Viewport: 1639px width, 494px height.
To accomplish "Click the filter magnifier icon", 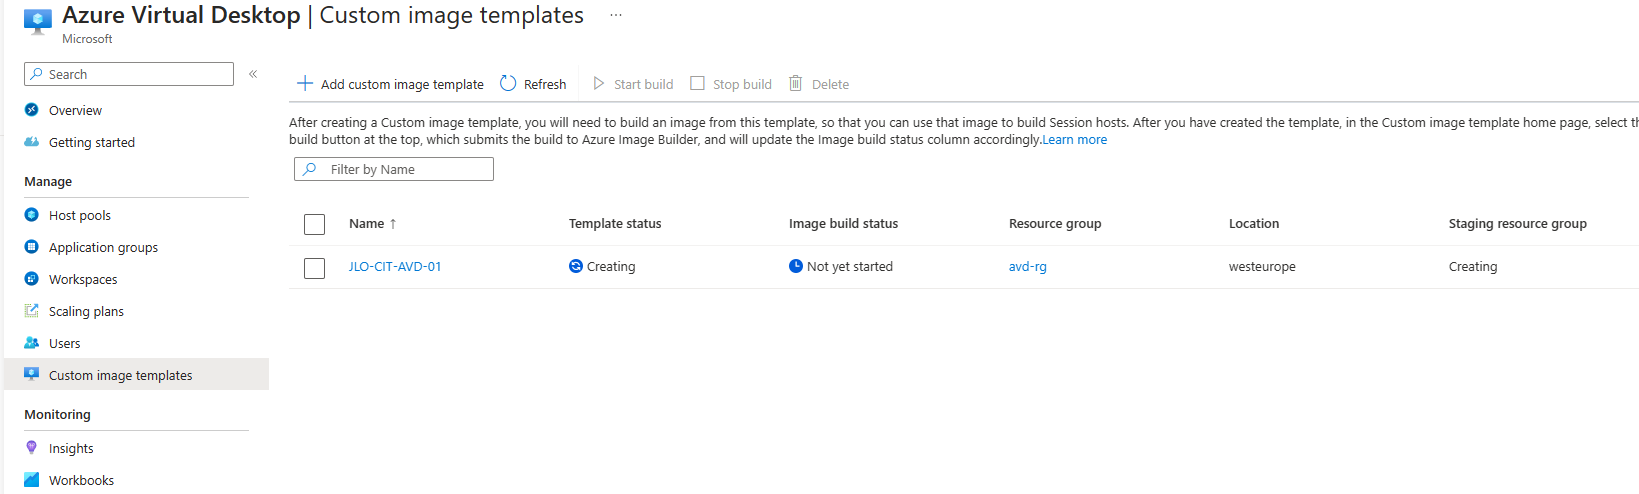I will [x=310, y=169].
